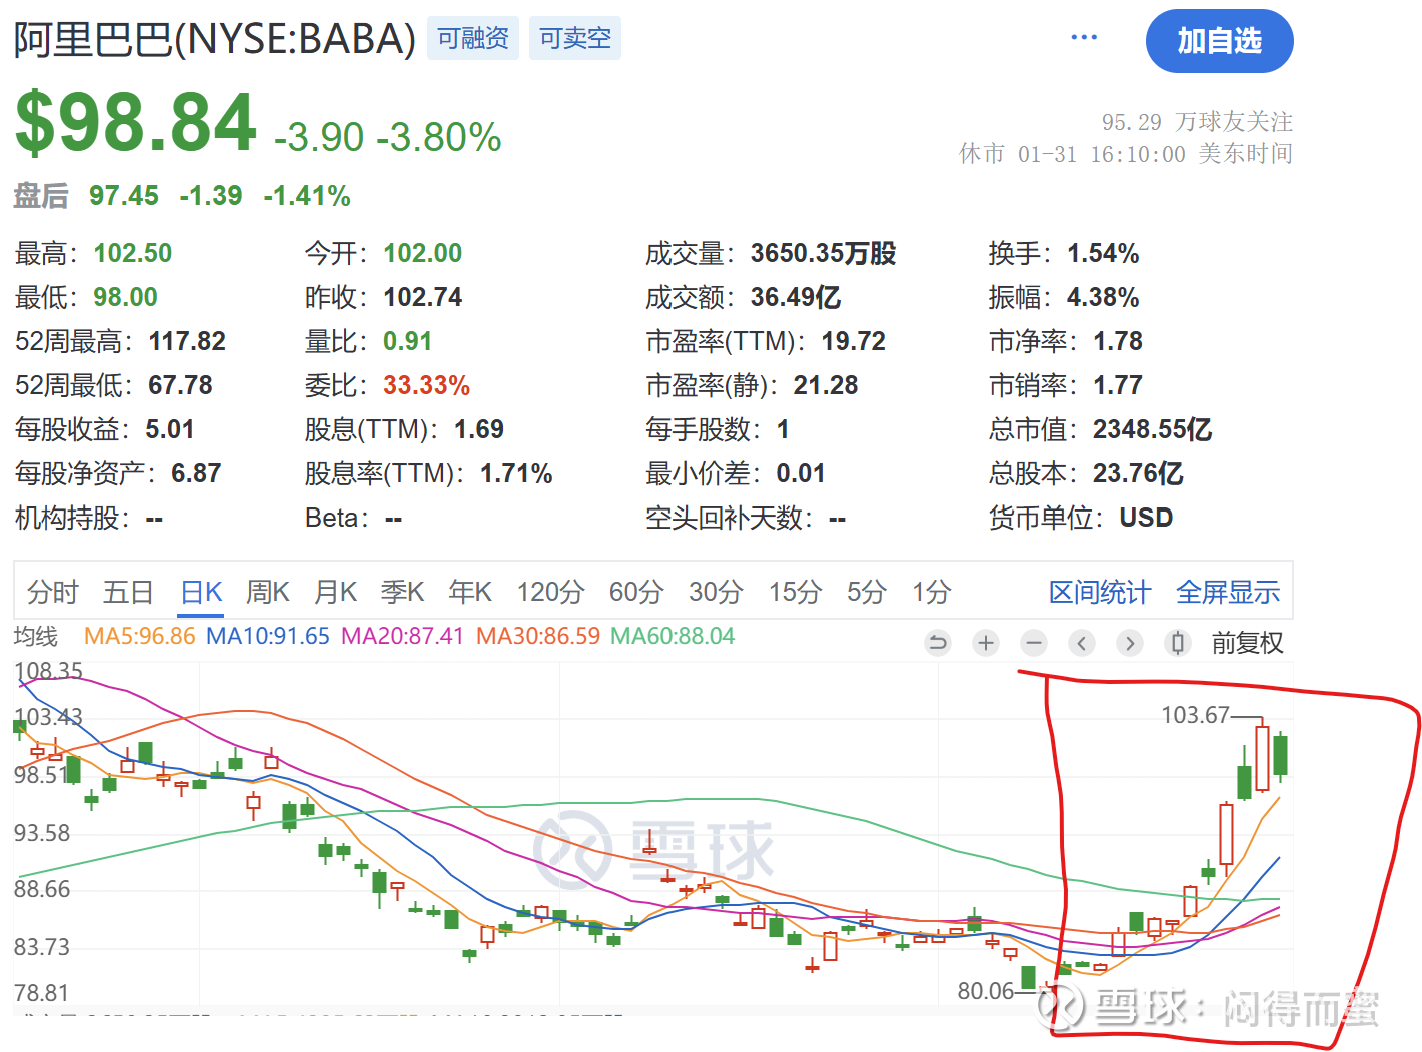Click the 可融资 tag
The image size is (1422, 1052).
coord(473,38)
